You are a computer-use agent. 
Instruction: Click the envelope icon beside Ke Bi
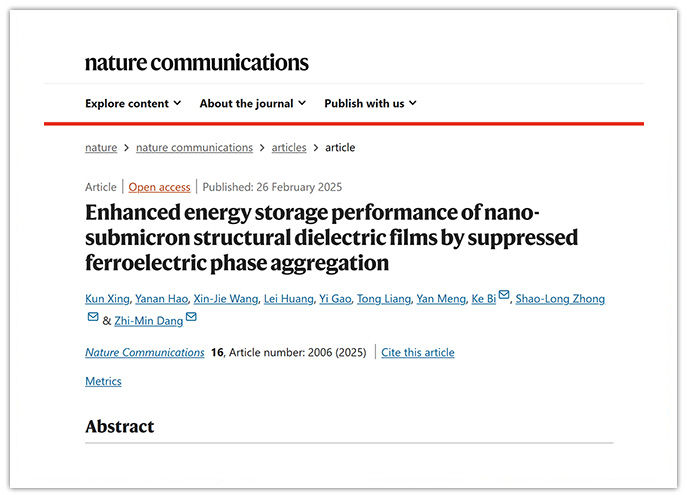[x=504, y=296]
